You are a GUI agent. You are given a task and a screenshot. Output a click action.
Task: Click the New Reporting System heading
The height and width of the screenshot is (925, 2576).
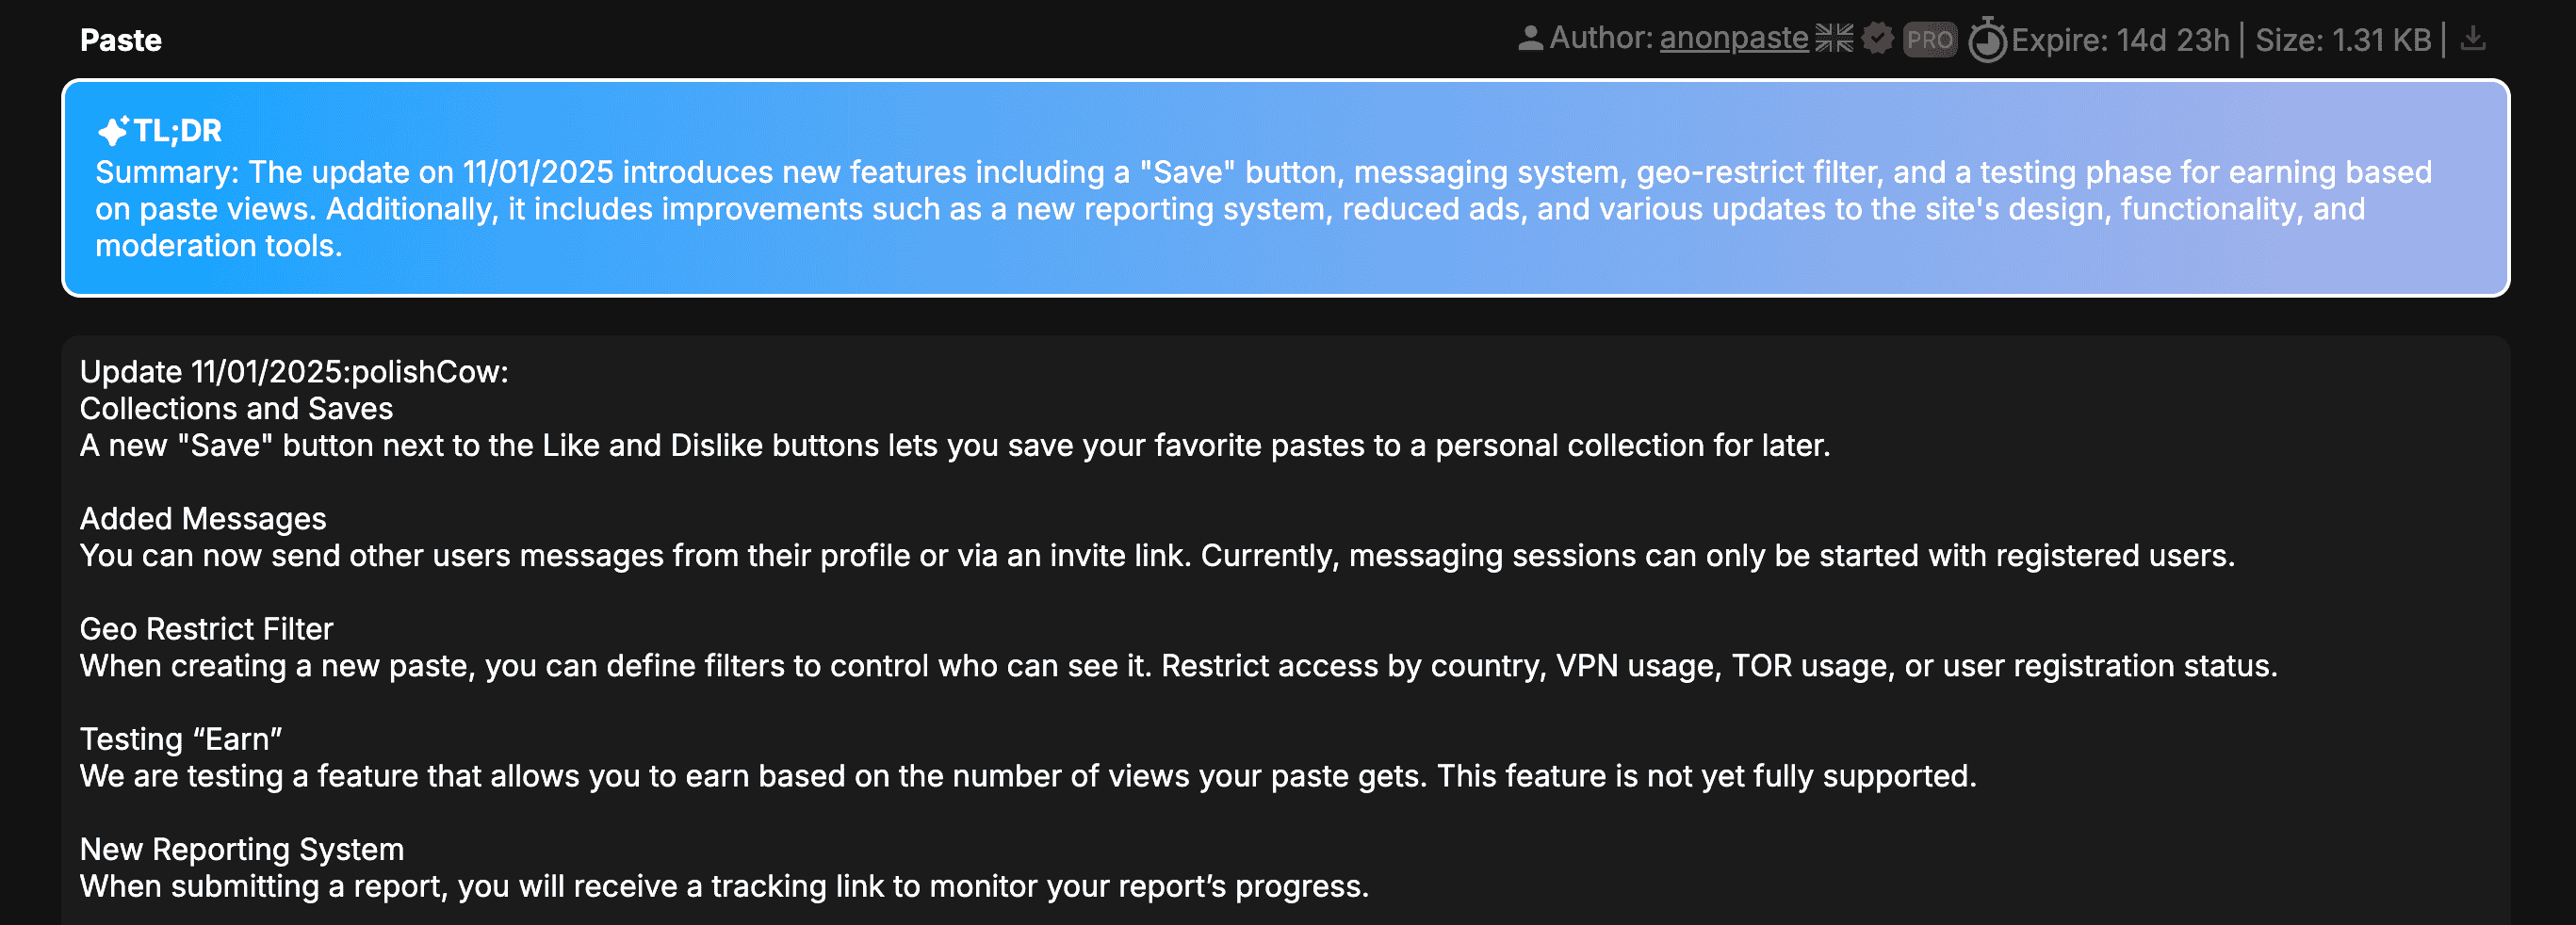point(242,849)
